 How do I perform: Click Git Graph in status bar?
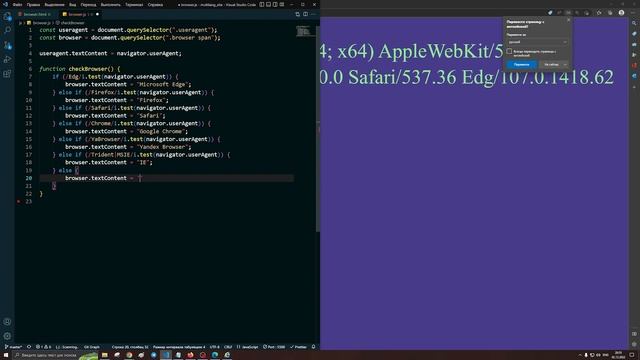[x=91, y=347]
